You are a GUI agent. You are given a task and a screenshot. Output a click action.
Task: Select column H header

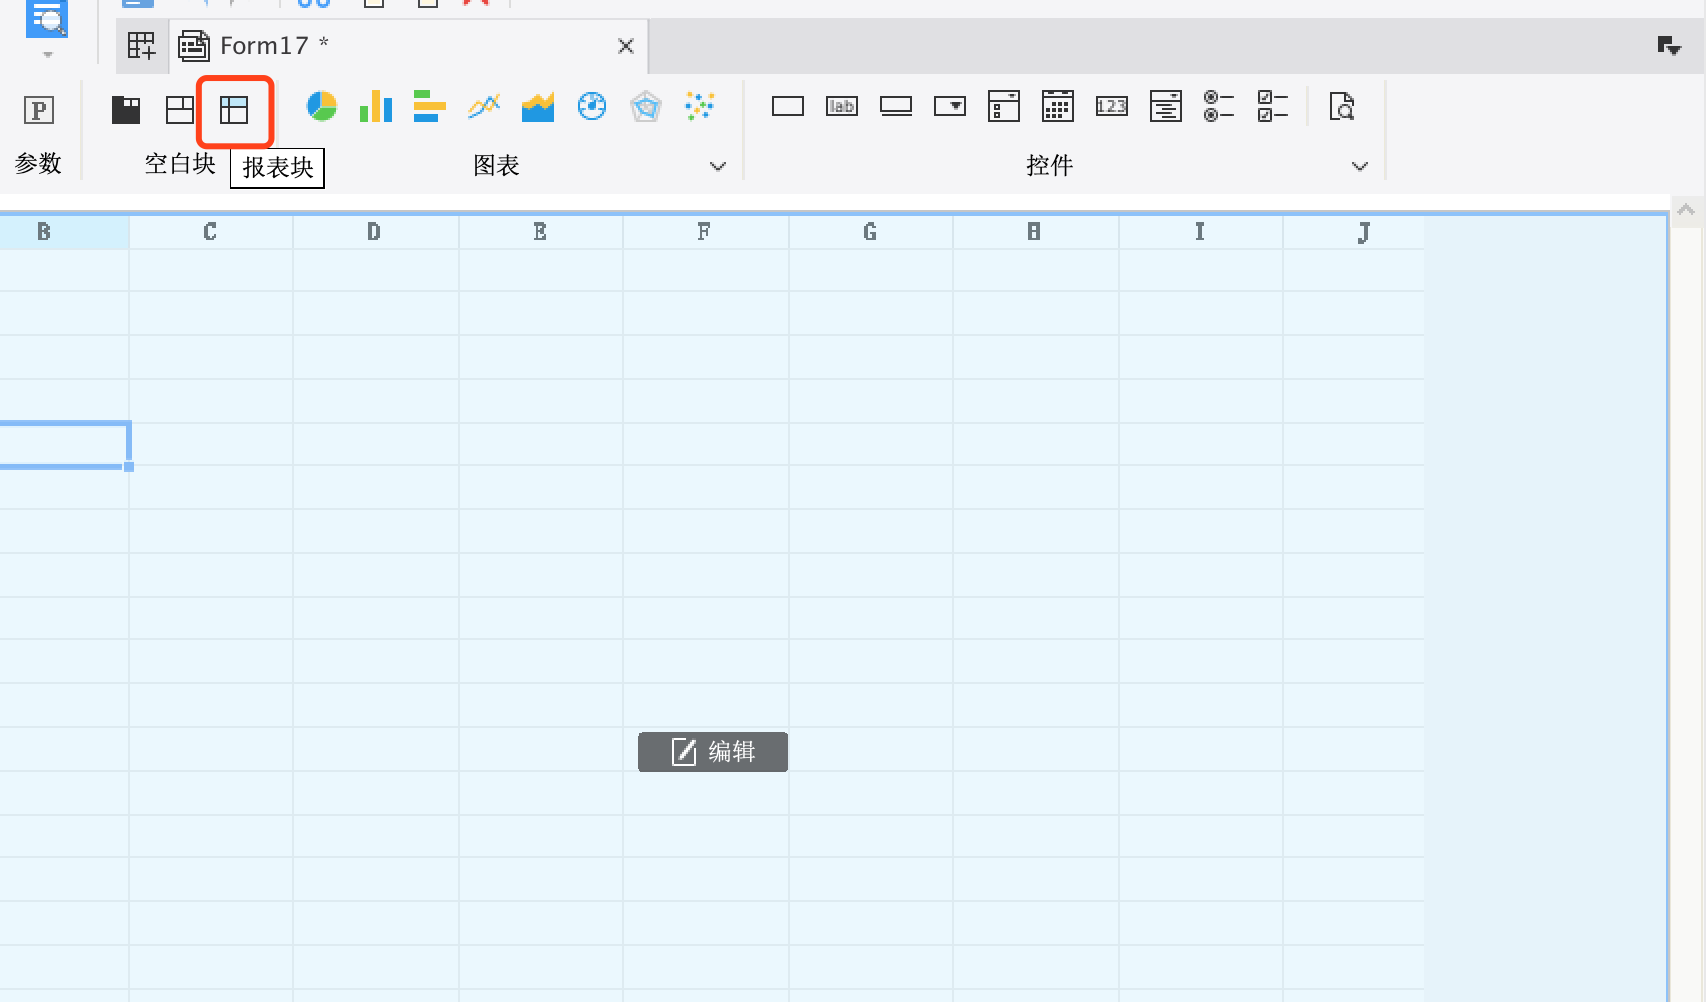[1036, 232]
